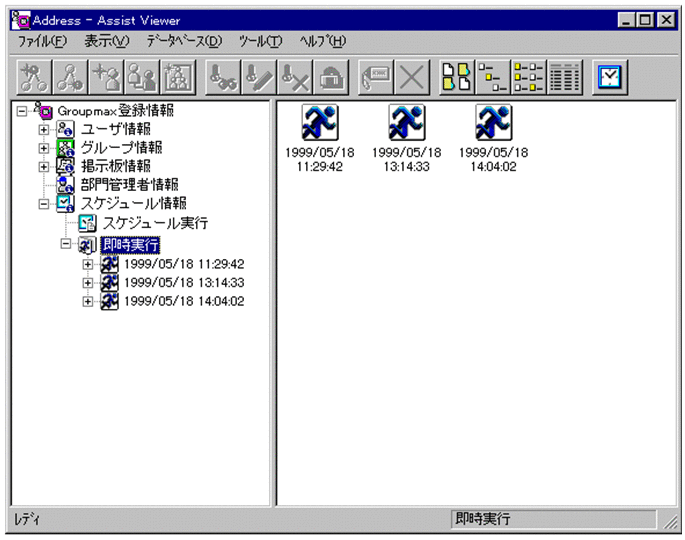Expand the ユーザ情報 node
The width and height of the screenshot is (685, 540).
tap(43, 130)
